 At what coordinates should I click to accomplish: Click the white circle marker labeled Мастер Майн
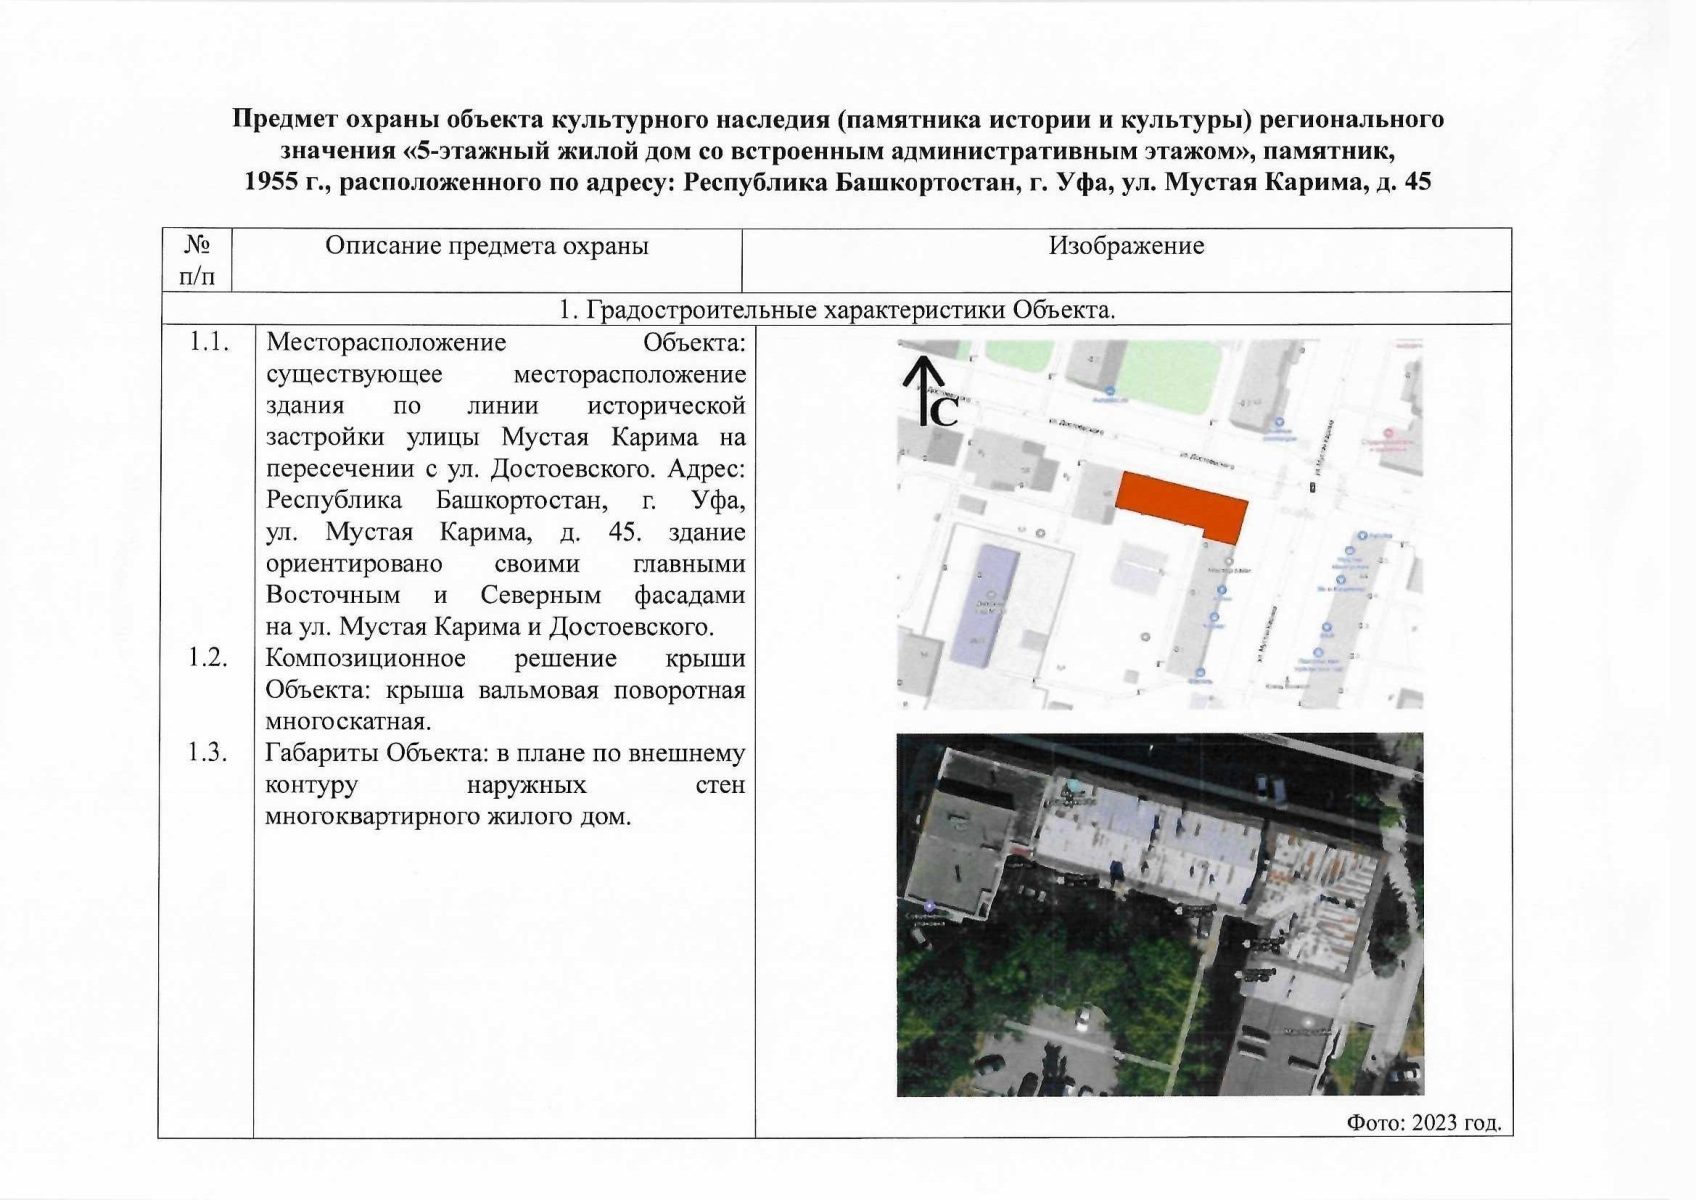1228,561
